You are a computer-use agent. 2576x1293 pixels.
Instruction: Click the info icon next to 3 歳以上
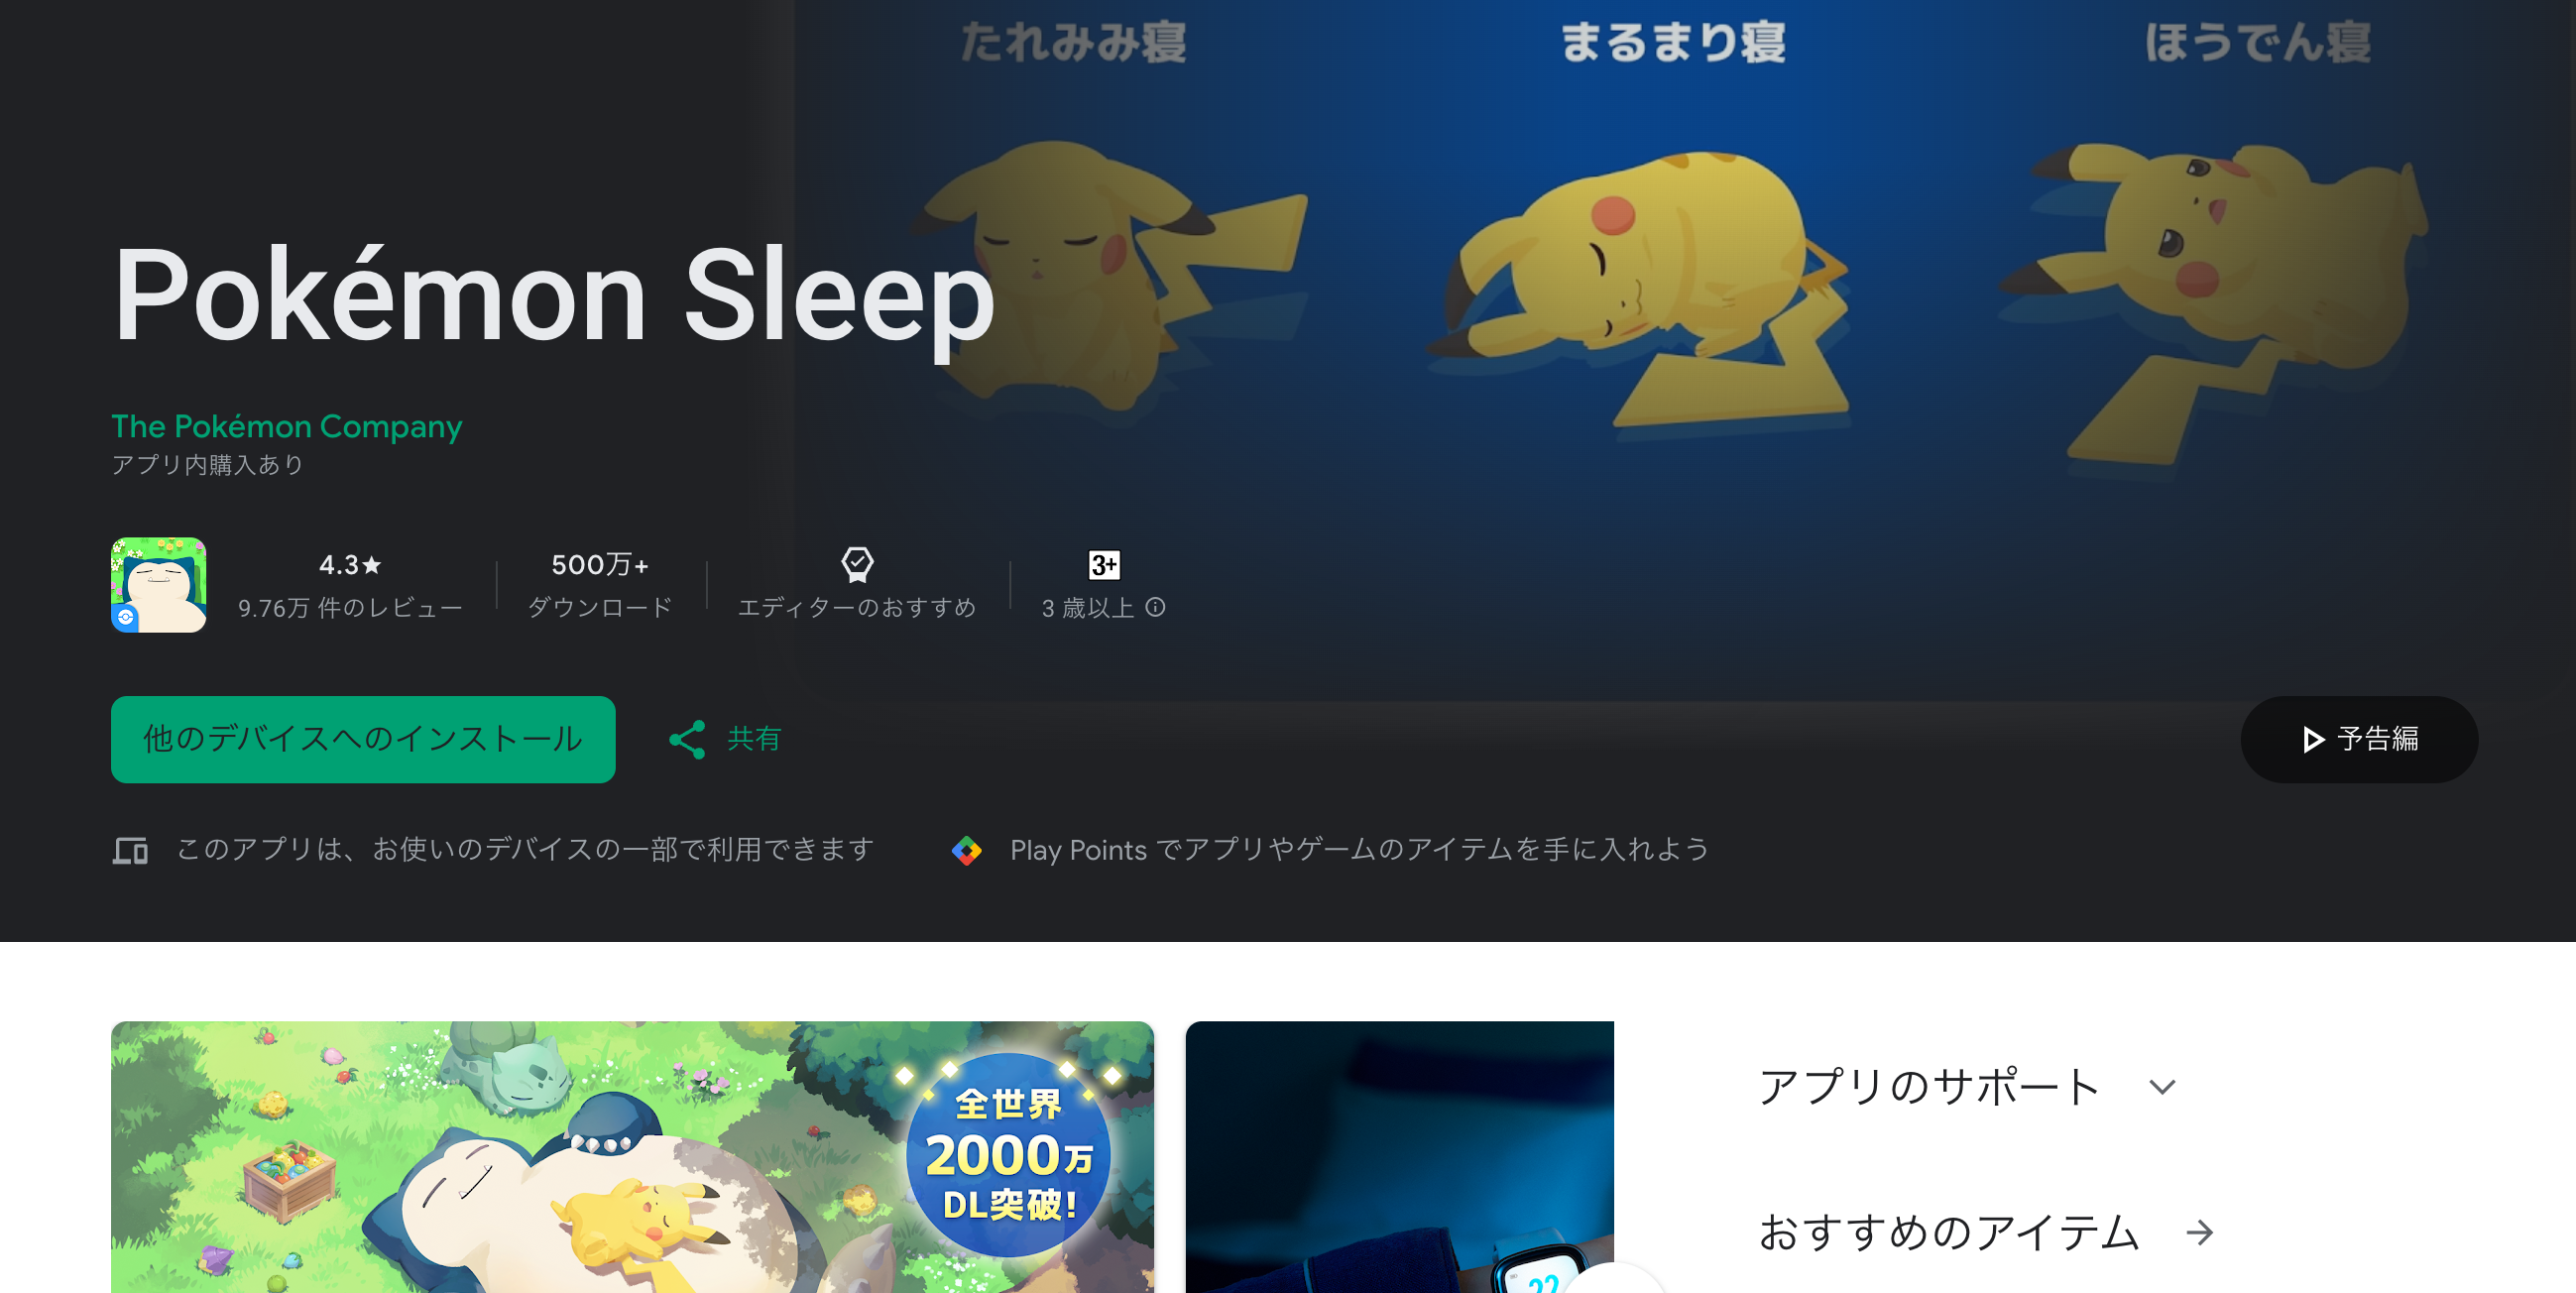tap(1155, 607)
